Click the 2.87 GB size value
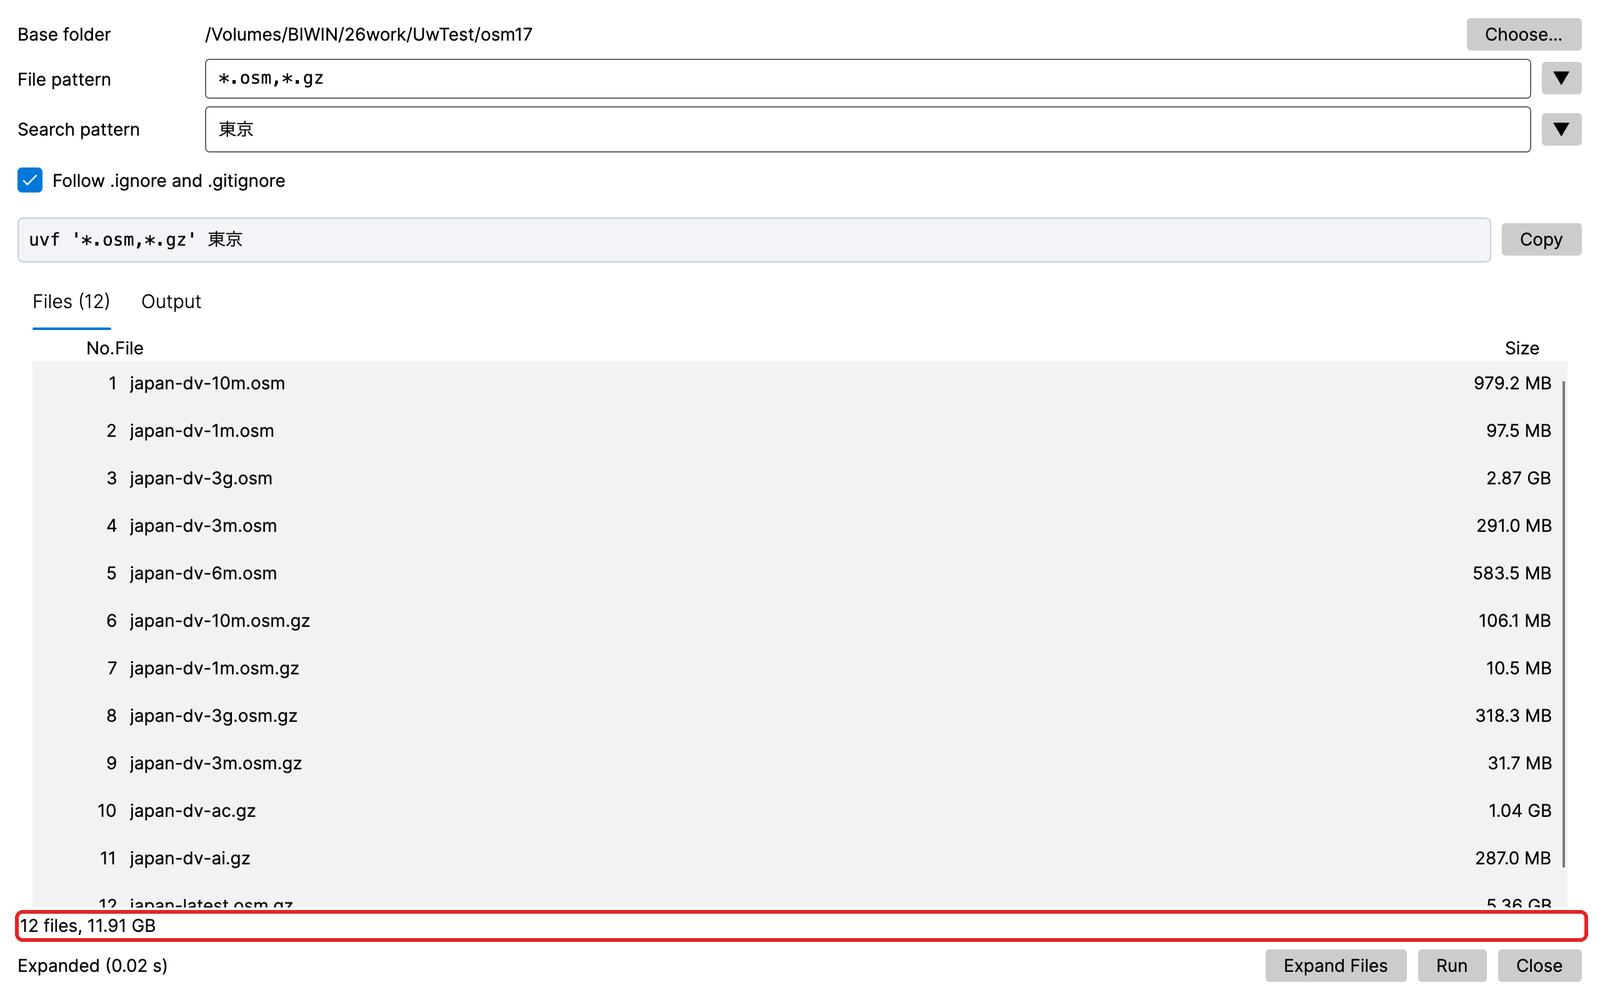The height and width of the screenshot is (1000, 1600). point(1518,478)
